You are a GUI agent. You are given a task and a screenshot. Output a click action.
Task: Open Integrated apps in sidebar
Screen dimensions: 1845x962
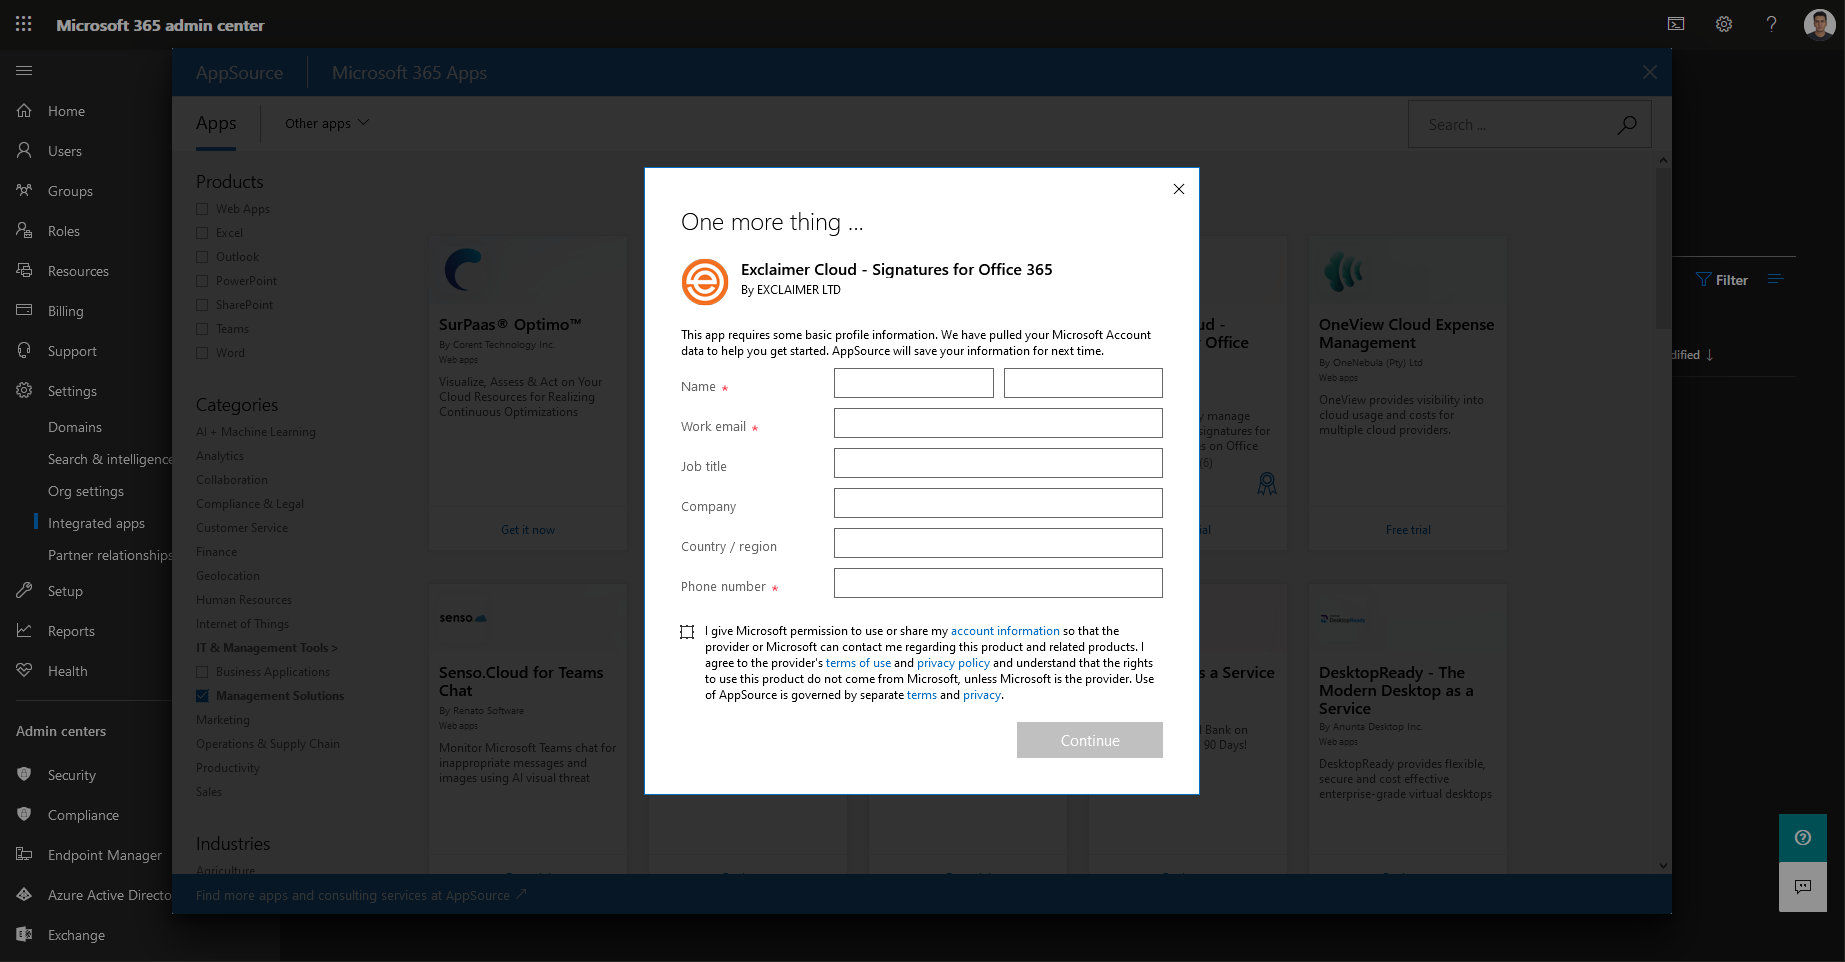(96, 523)
